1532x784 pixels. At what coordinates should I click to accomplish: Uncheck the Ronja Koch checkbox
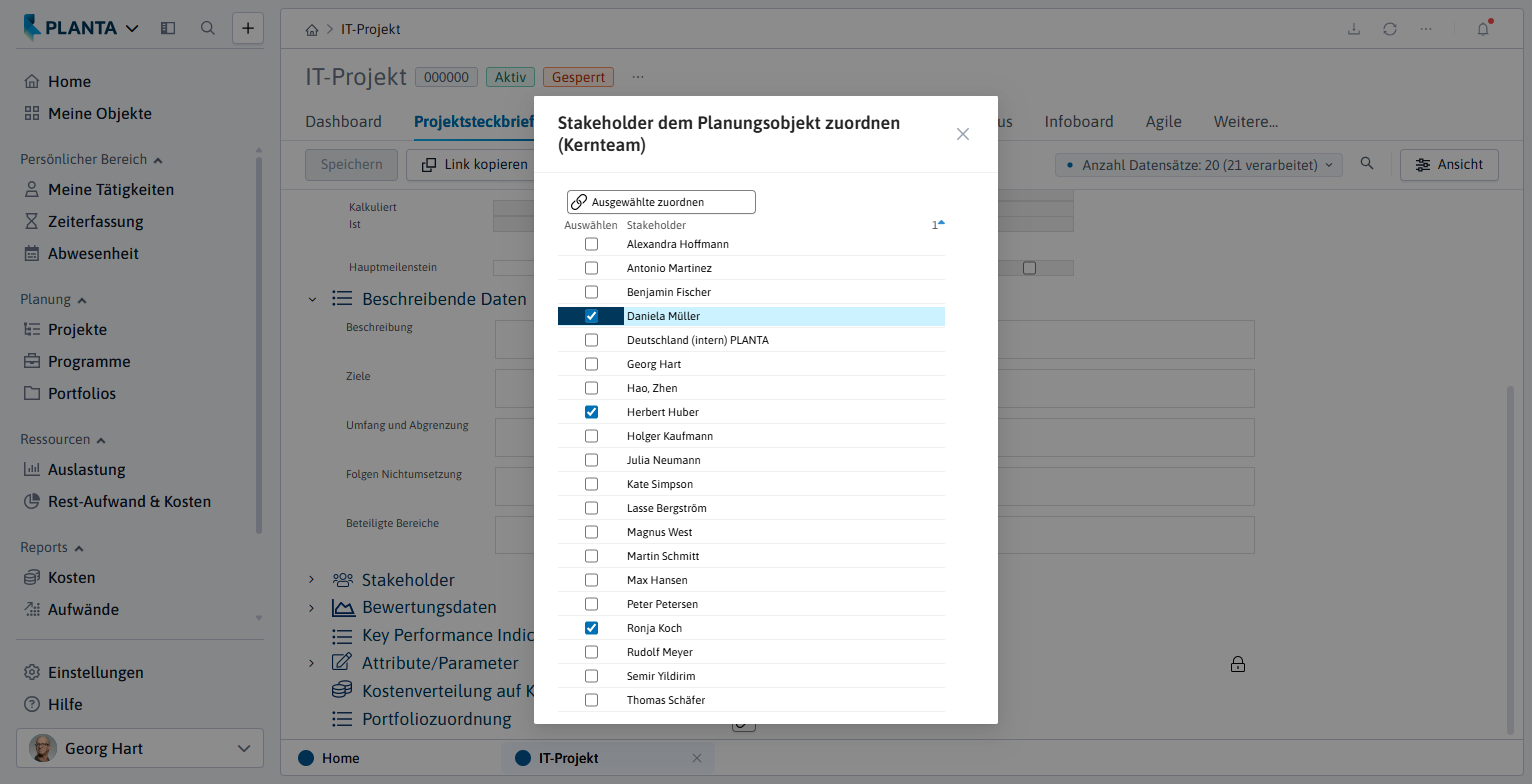point(591,628)
